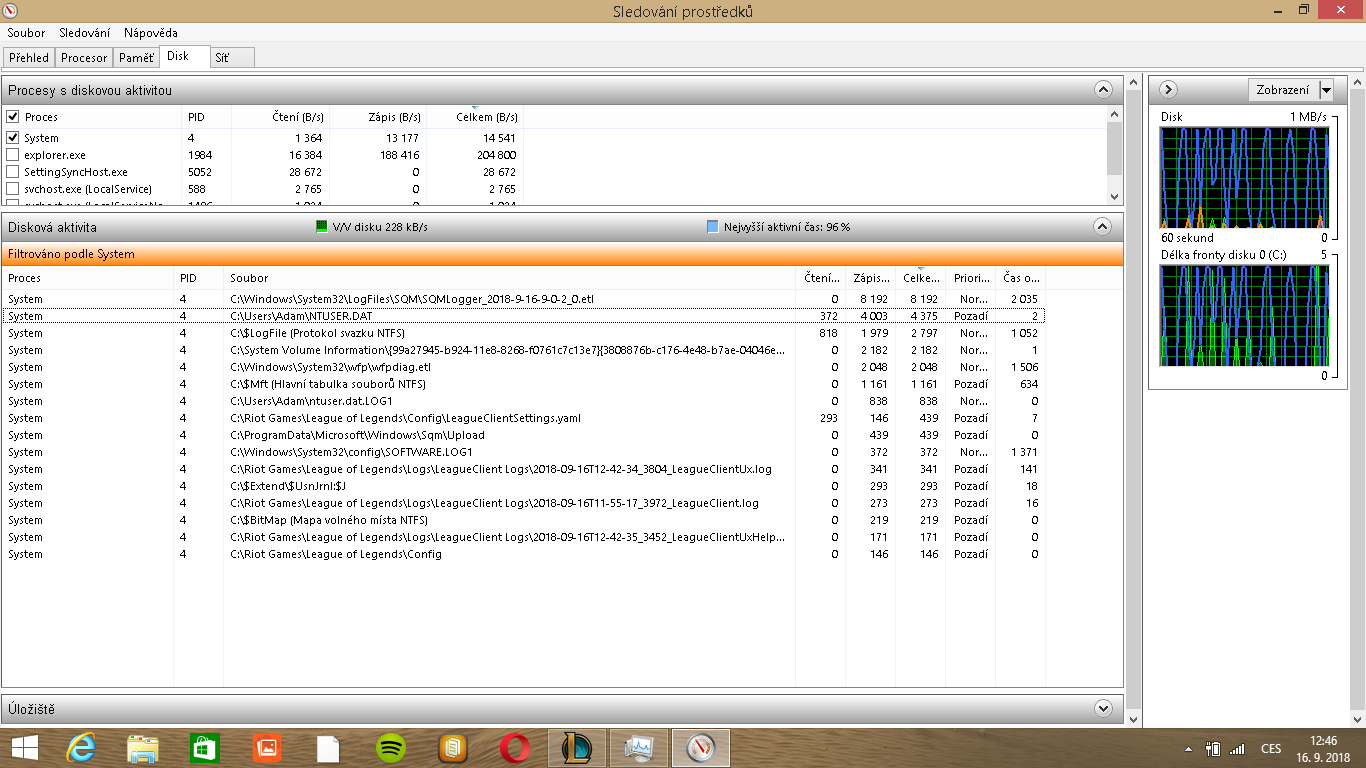The width and height of the screenshot is (1366, 768).
Task: Select the NTUSER.DAT file row
Action: click(x=524, y=316)
